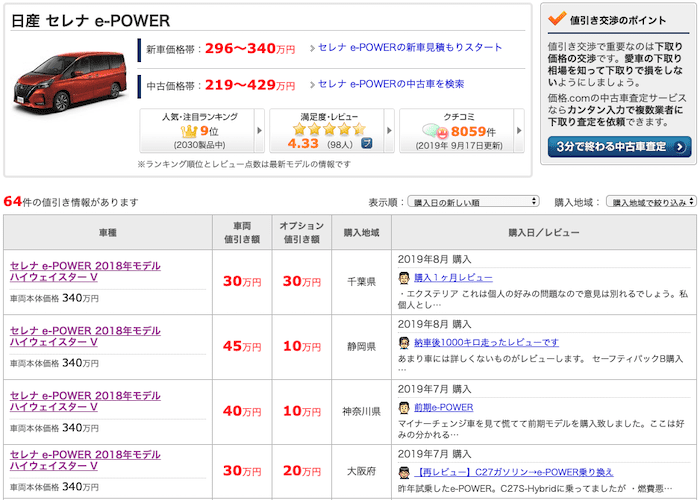
Task: Click the 45万円 vehicle discount value
Action: pos(242,346)
